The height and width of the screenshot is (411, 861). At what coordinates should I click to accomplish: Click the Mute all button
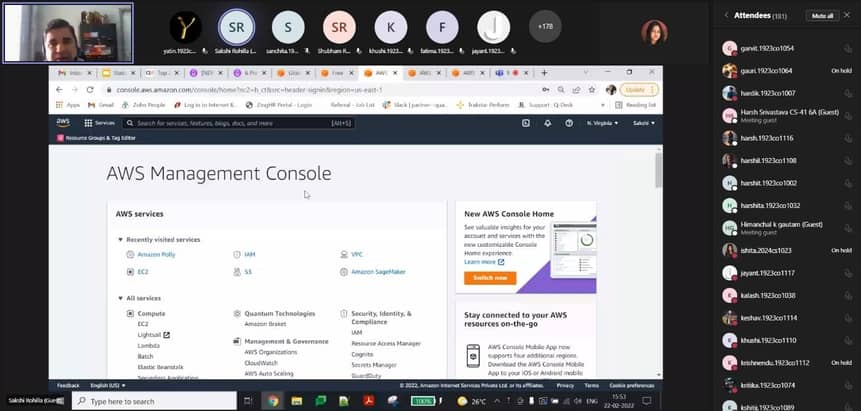pos(822,16)
